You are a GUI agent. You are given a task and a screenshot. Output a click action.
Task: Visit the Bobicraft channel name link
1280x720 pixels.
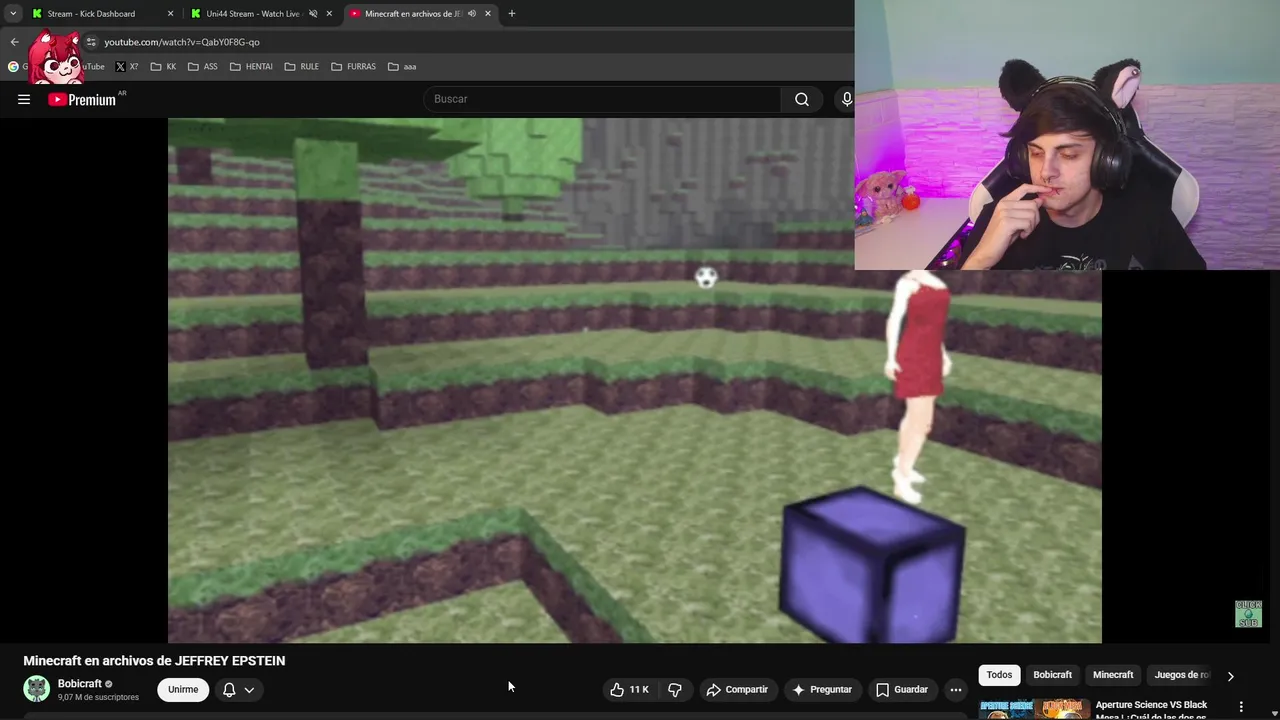pos(80,684)
